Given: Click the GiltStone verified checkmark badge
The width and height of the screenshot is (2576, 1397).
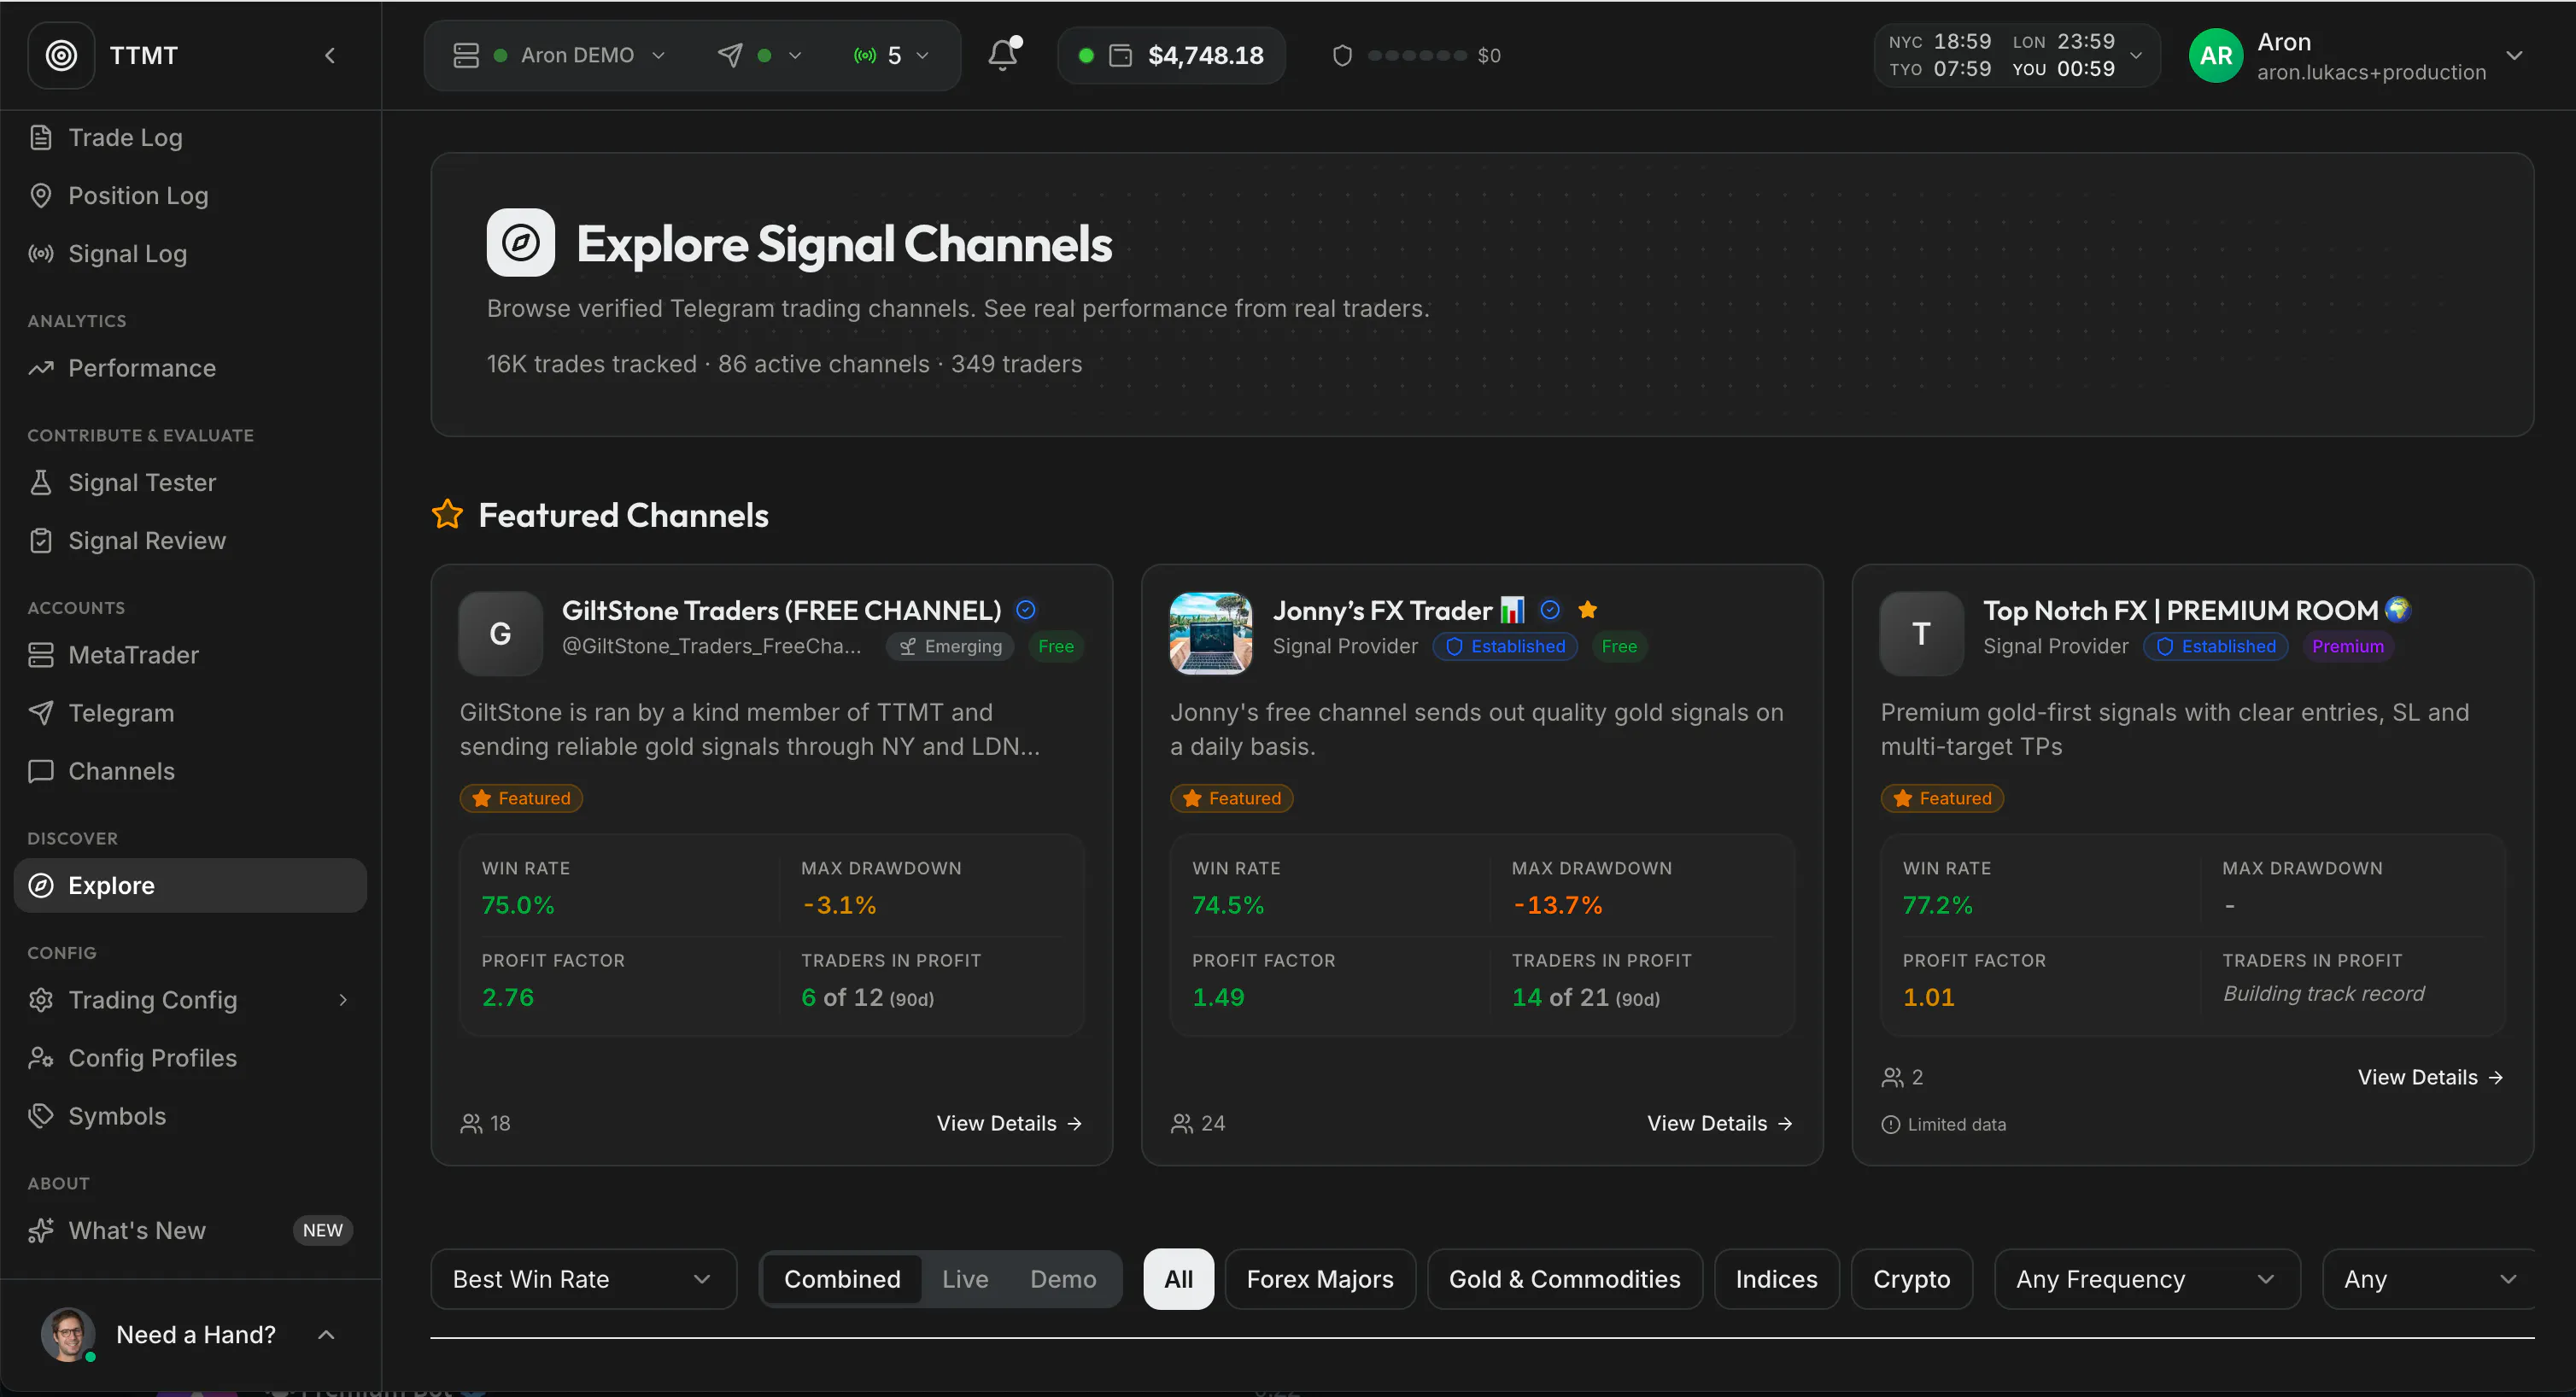Looking at the screenshot, I should point(1026,610).
